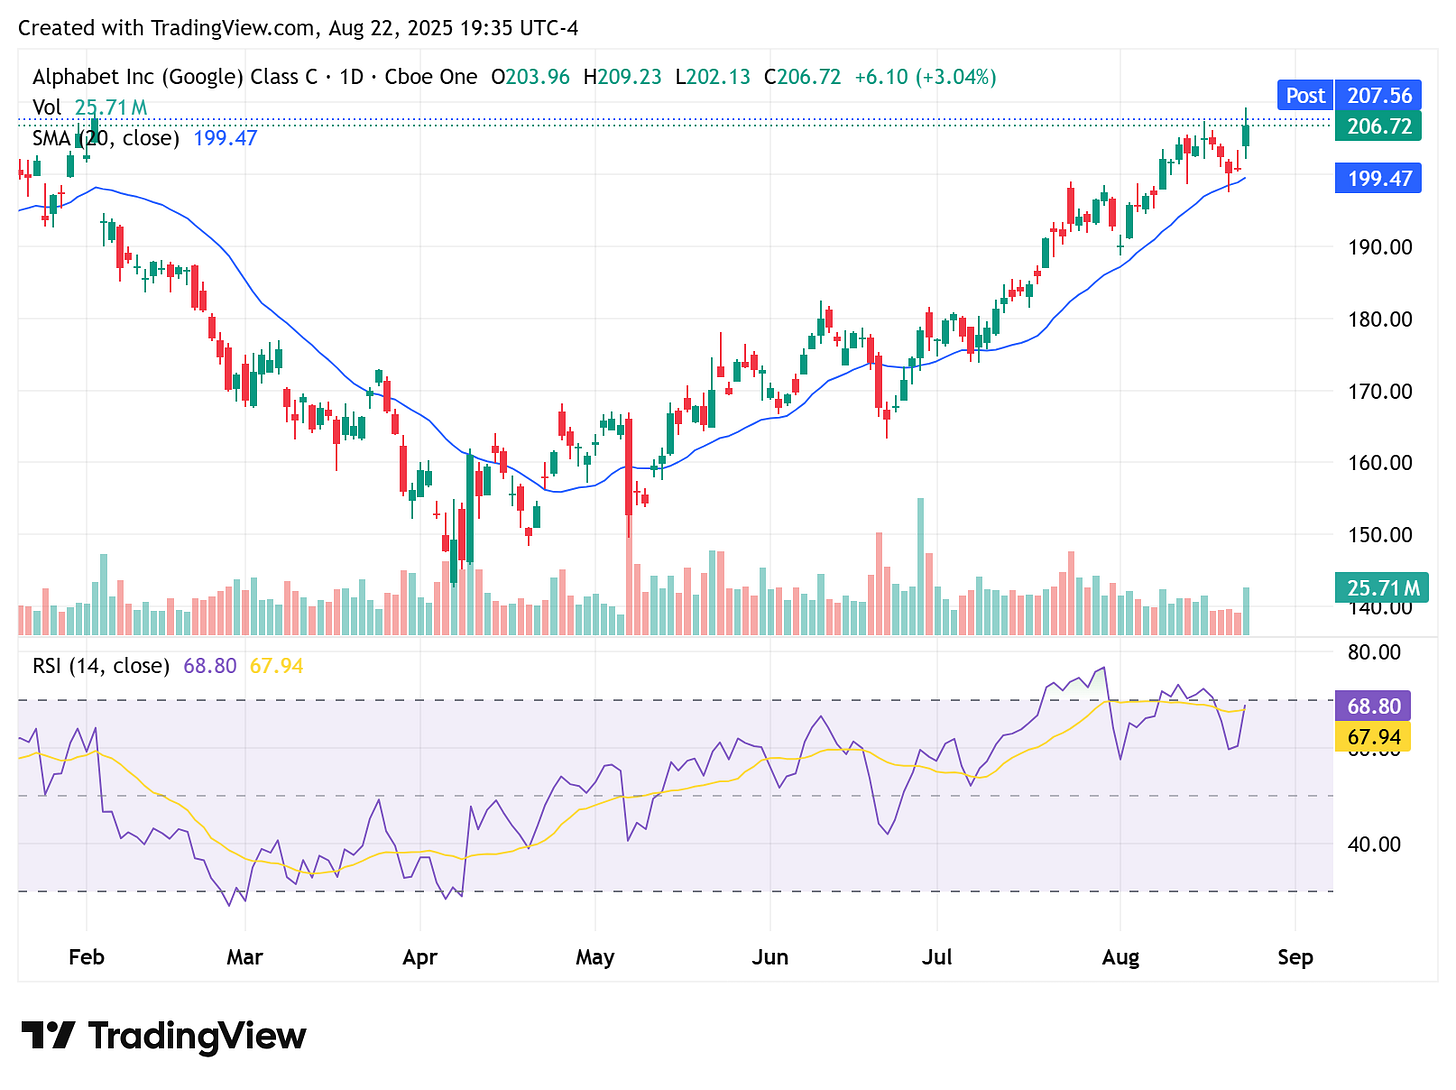
Task: Select the SMA (20, close) indicator legend
Action: [x=105, y=138]
